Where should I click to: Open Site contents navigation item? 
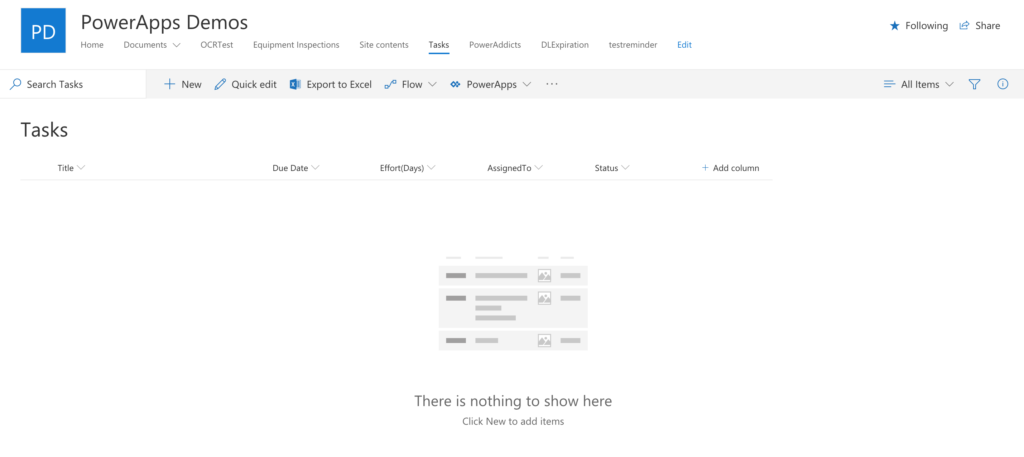pos(384,45)
